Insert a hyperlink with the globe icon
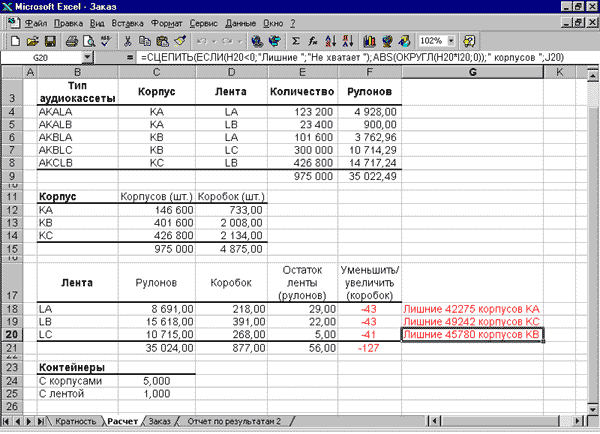The width and height of the screenshot is (600, 434). click(258, 41)
